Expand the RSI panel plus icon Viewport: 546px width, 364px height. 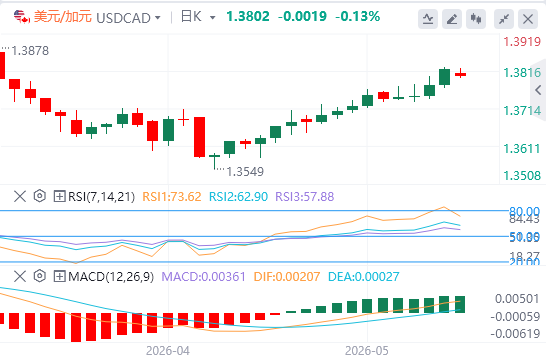tap(59, 196)
